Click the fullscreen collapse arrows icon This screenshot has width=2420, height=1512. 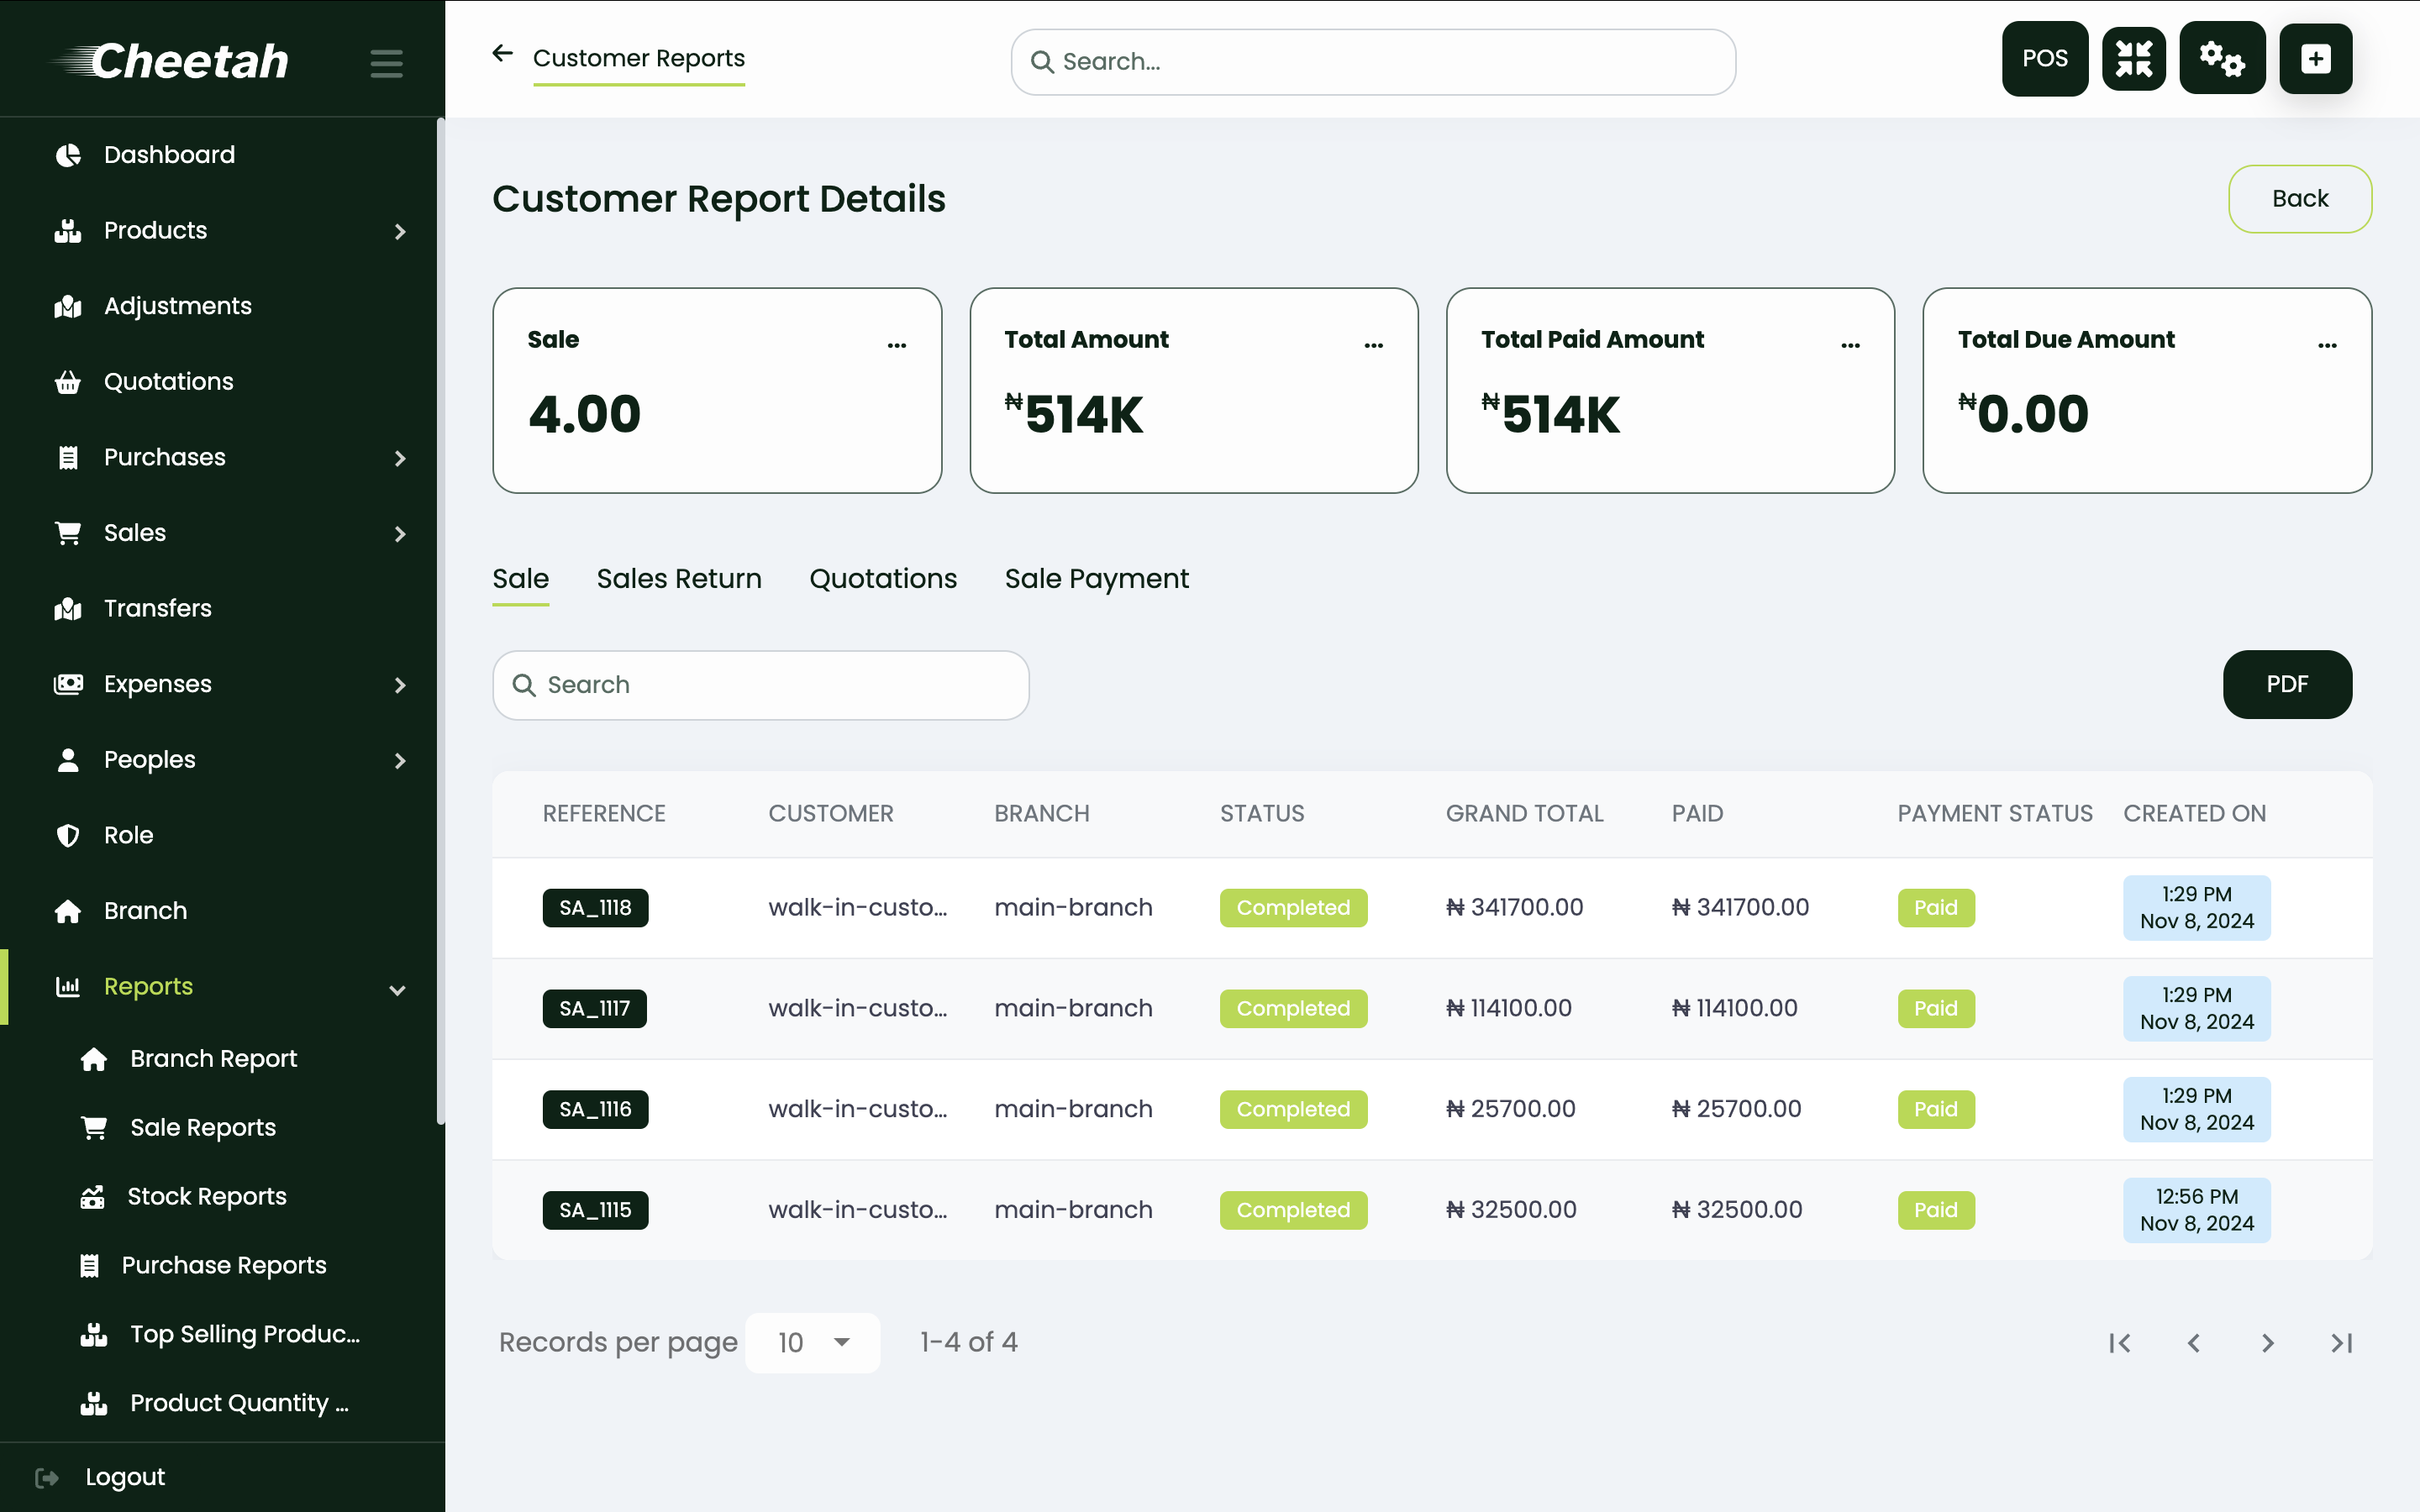coord(2134,58)
